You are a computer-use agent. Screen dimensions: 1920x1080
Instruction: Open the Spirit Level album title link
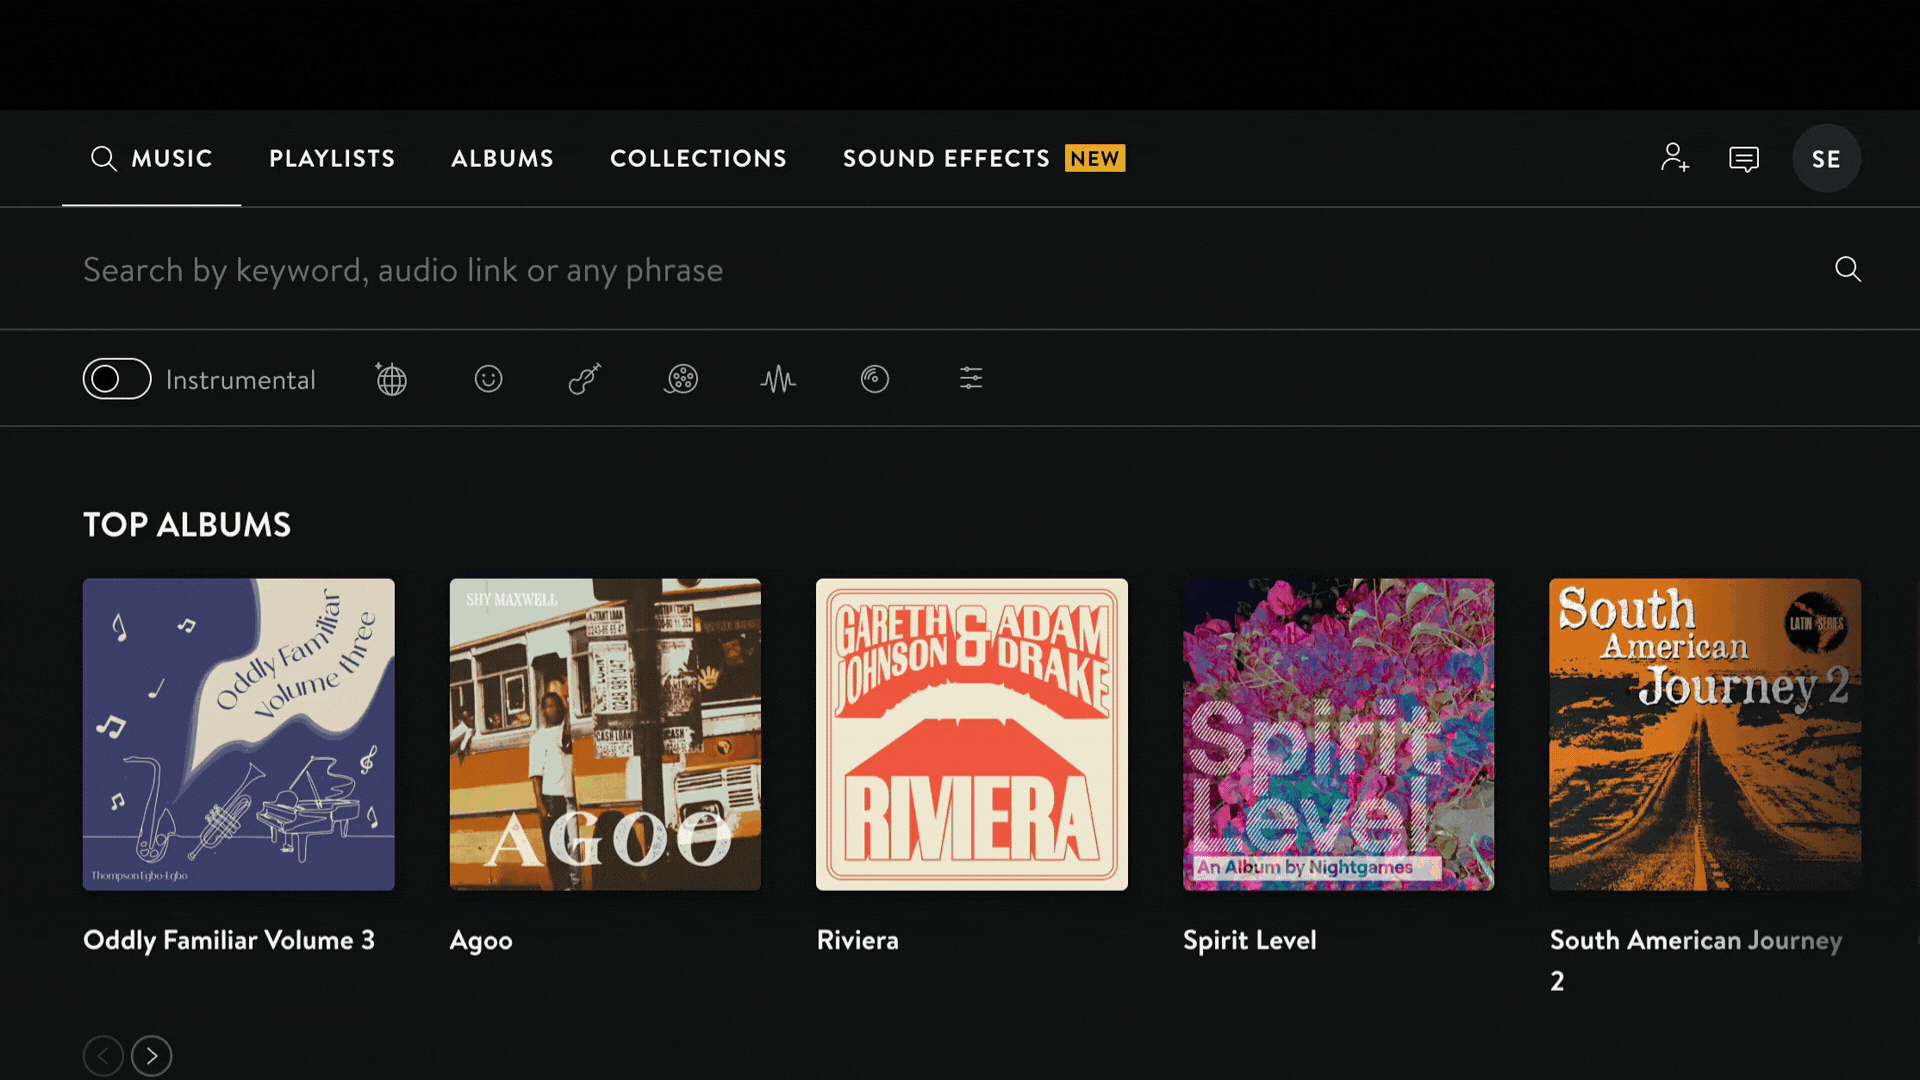(x=1249, y=940)
